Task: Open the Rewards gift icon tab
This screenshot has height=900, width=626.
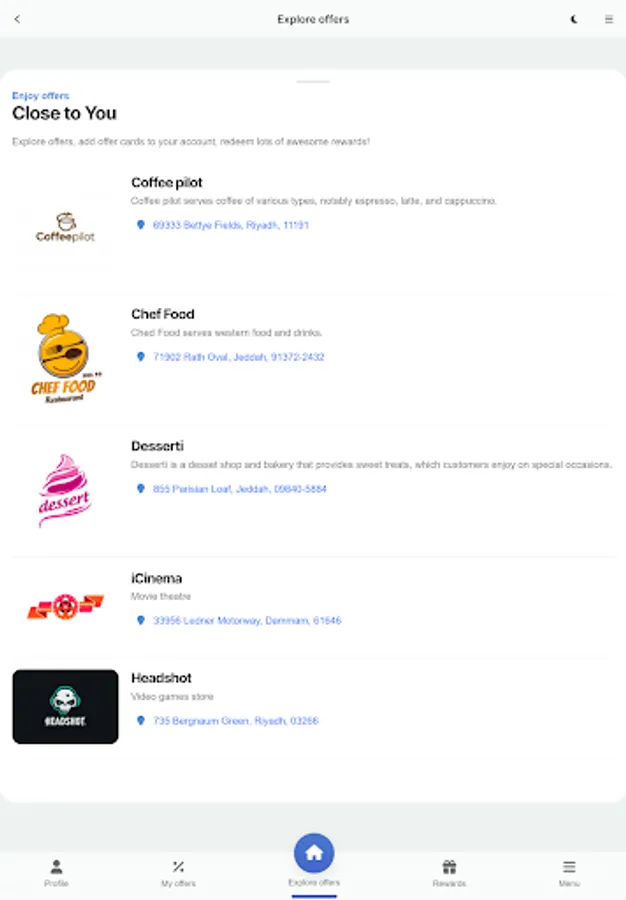Action: 449,873
